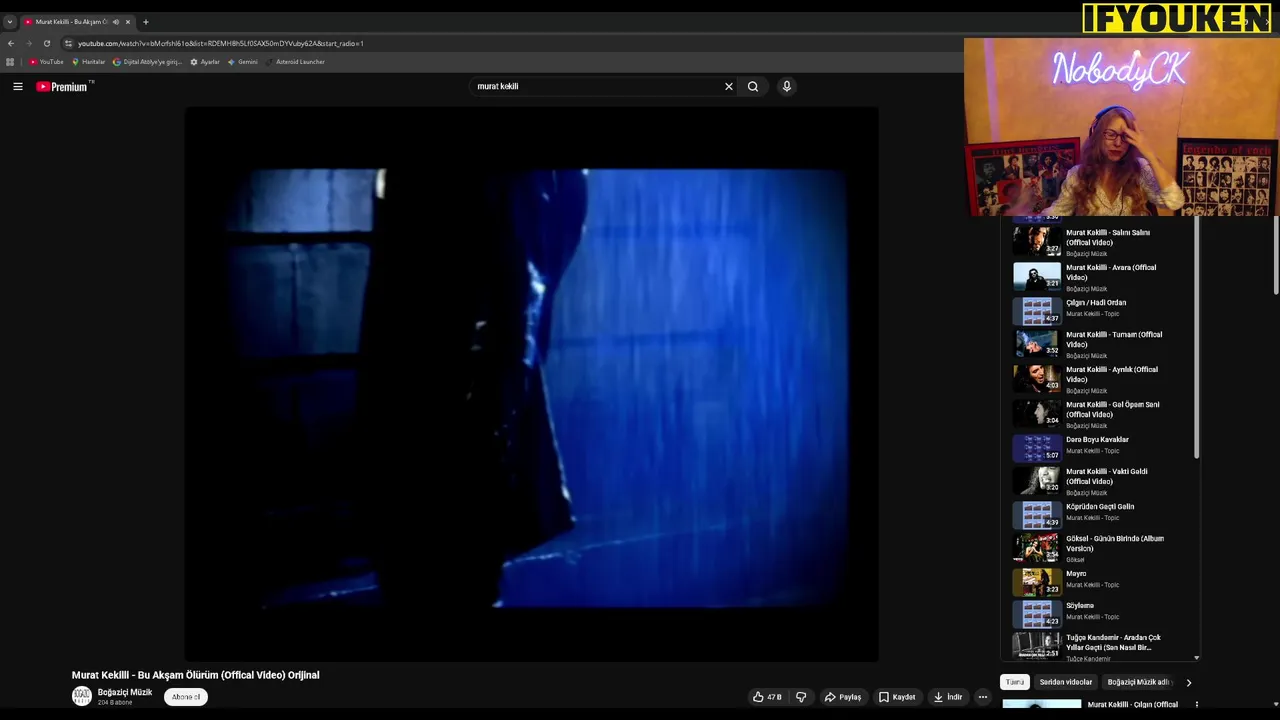Click the video title Bu Akşam Ölürüm
Screen dimensions: 1280x720
pos(196,675)
